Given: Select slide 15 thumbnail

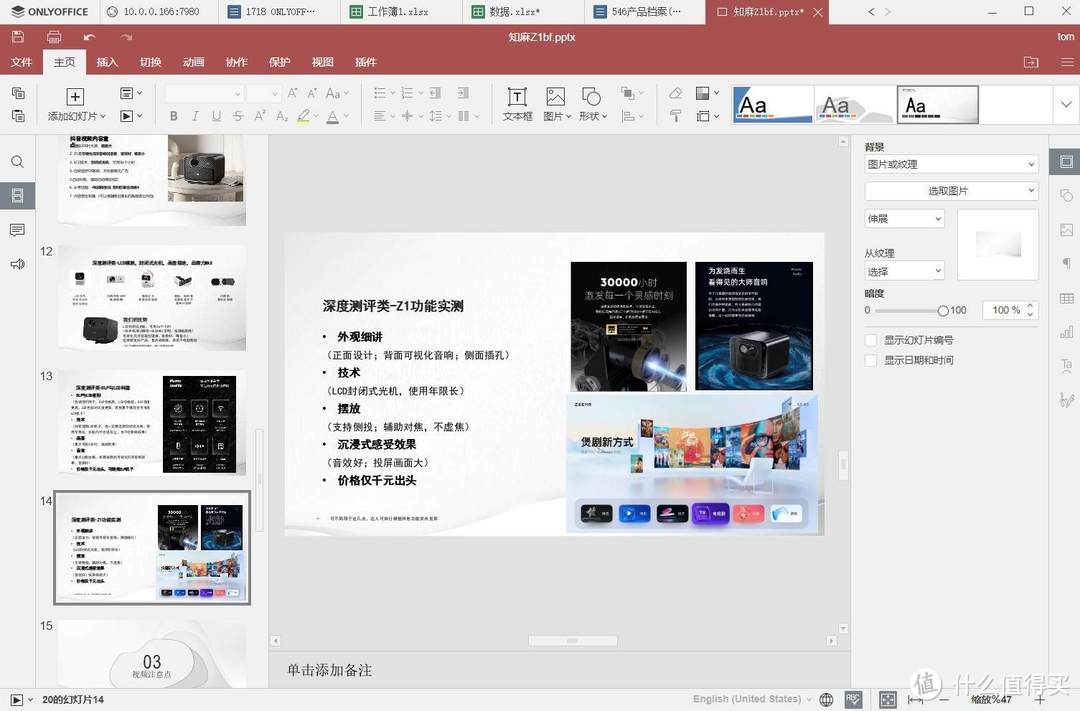Looking at the screenshot, I should coord(152,653).
